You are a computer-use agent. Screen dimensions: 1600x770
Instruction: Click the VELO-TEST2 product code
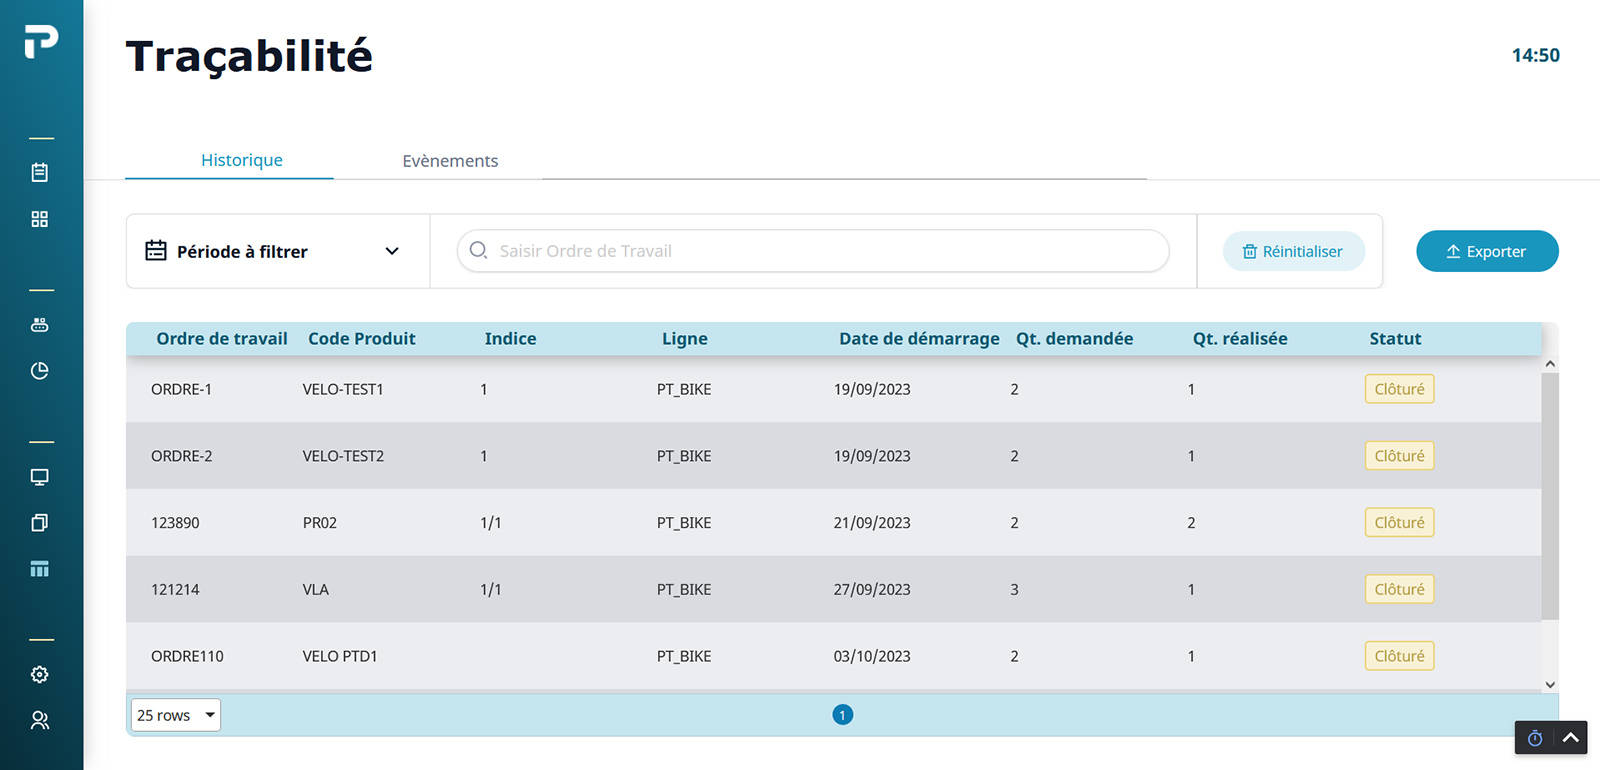point(343,456)
